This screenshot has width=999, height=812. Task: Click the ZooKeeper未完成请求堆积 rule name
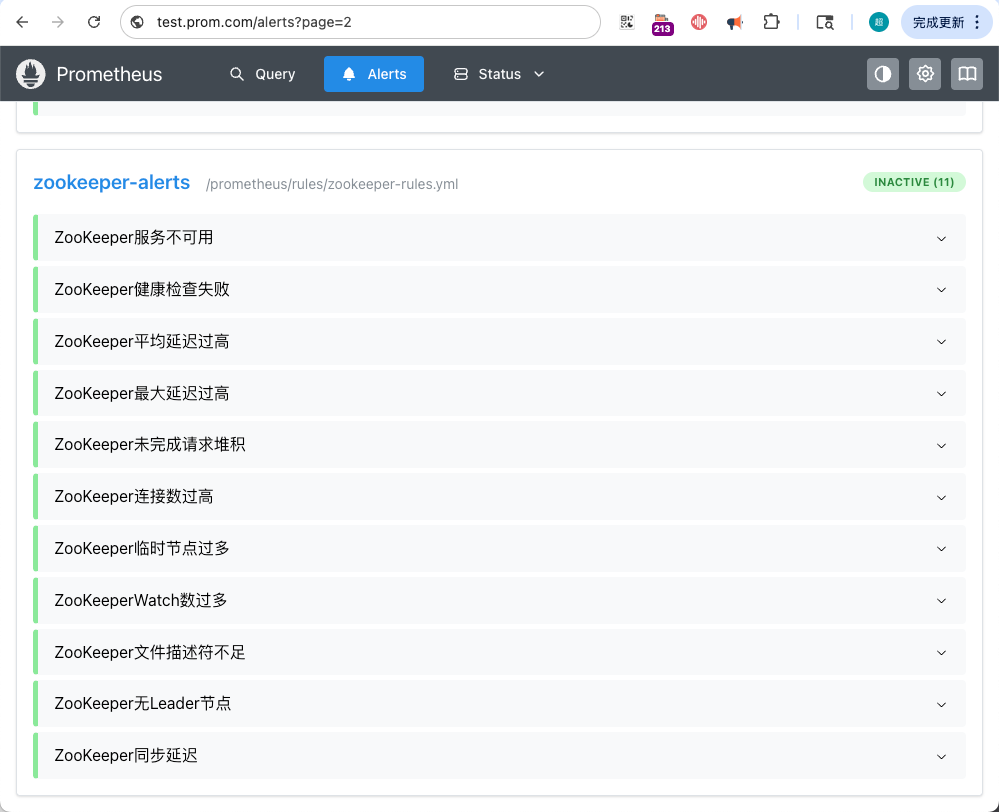tap(150, 444)
